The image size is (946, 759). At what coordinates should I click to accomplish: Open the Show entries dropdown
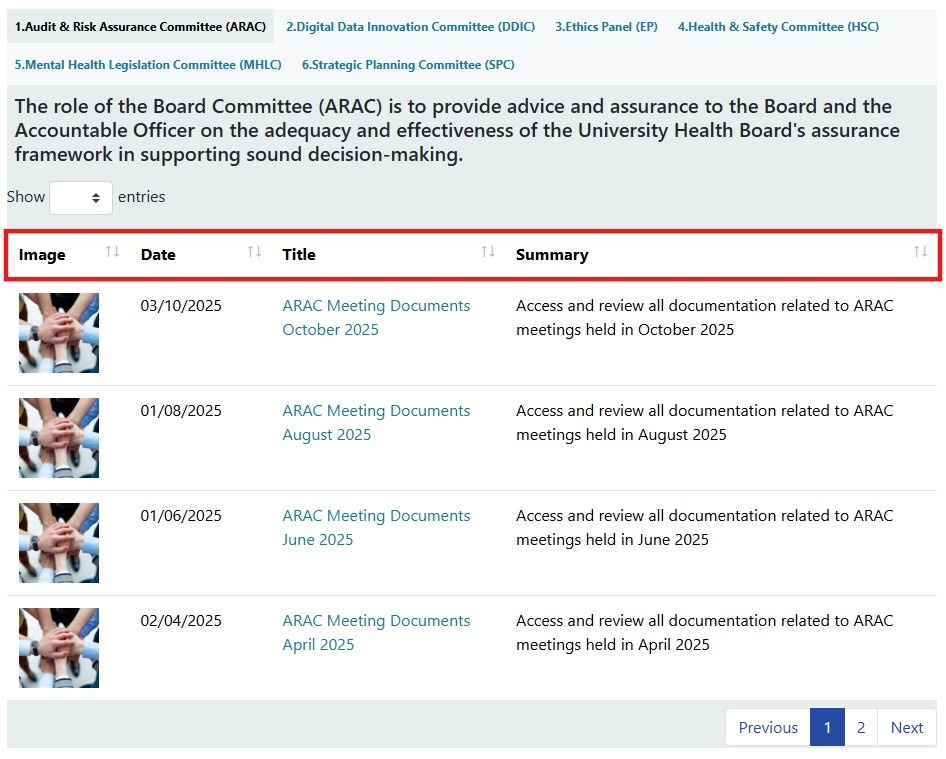(x=81, y=197)
